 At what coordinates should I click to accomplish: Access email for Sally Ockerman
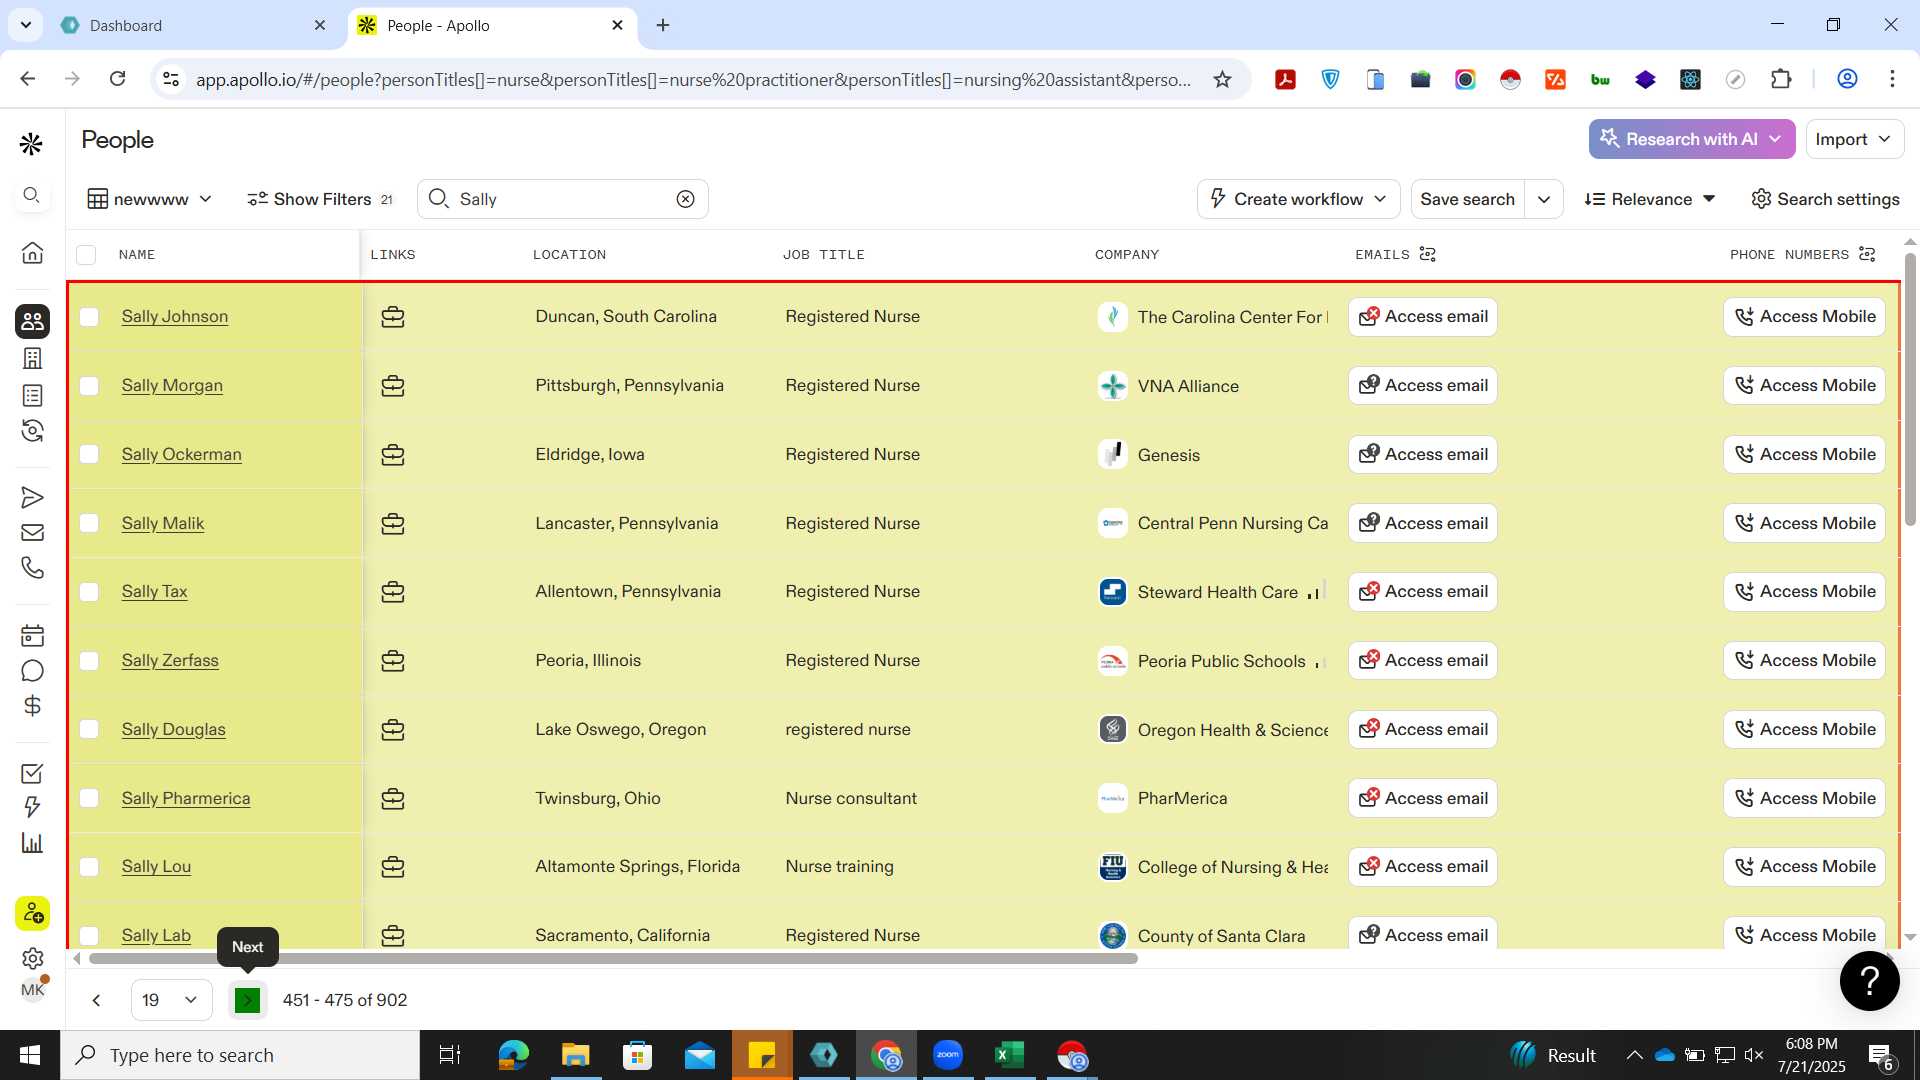1422,455
